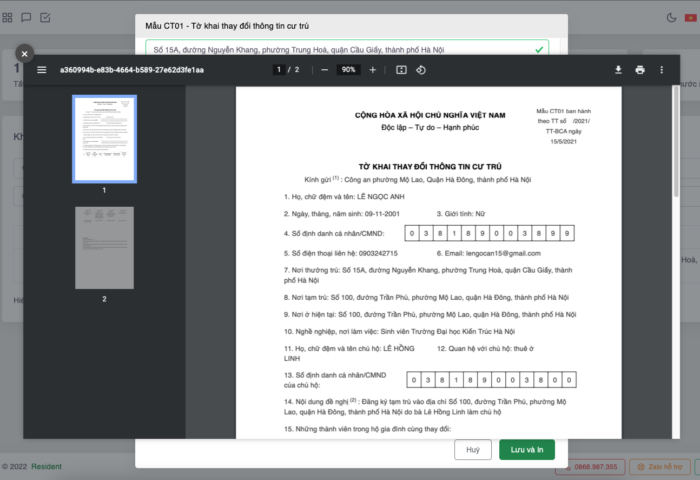Select page 1 thumbnail
This screenshot has width=700, height=480.
pos(104,138)
